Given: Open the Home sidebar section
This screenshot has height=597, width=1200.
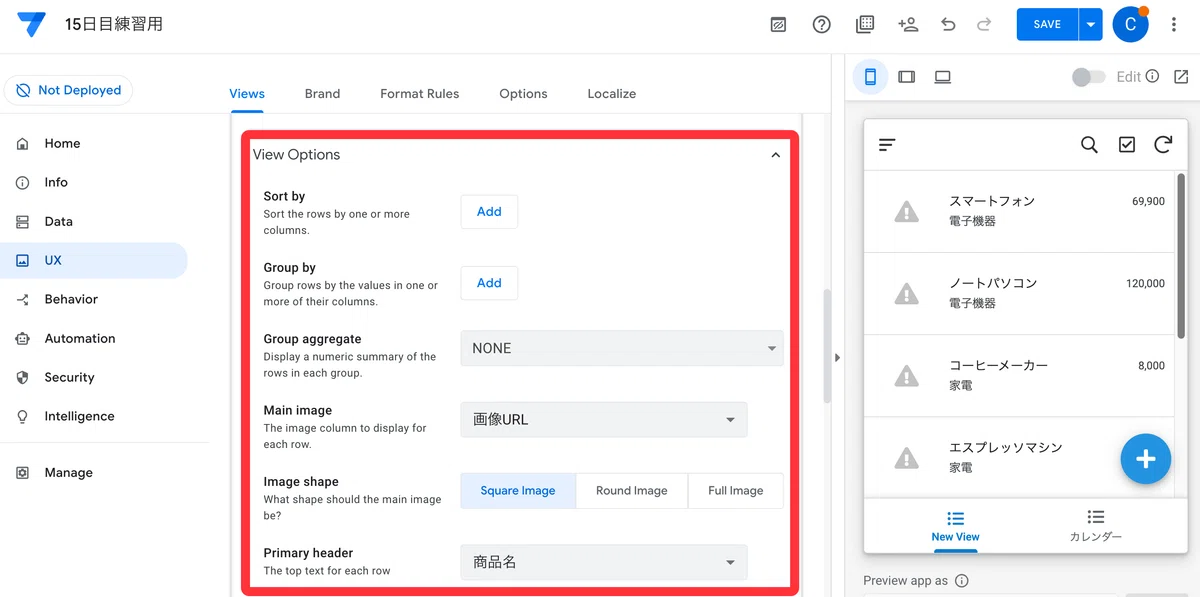Looking at the screenshot, I should coord(95,143).
